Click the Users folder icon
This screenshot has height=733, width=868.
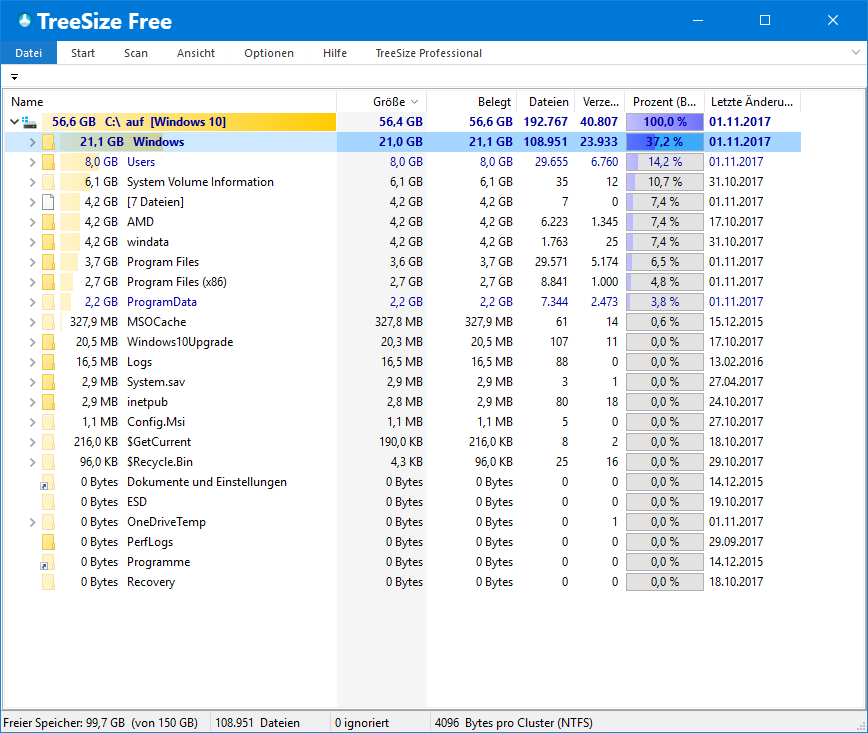49,162
